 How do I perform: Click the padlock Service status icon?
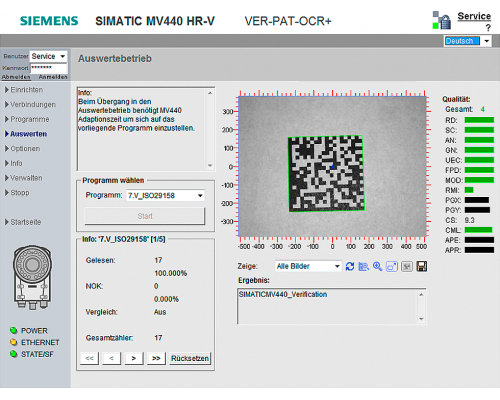pos(442,21)
